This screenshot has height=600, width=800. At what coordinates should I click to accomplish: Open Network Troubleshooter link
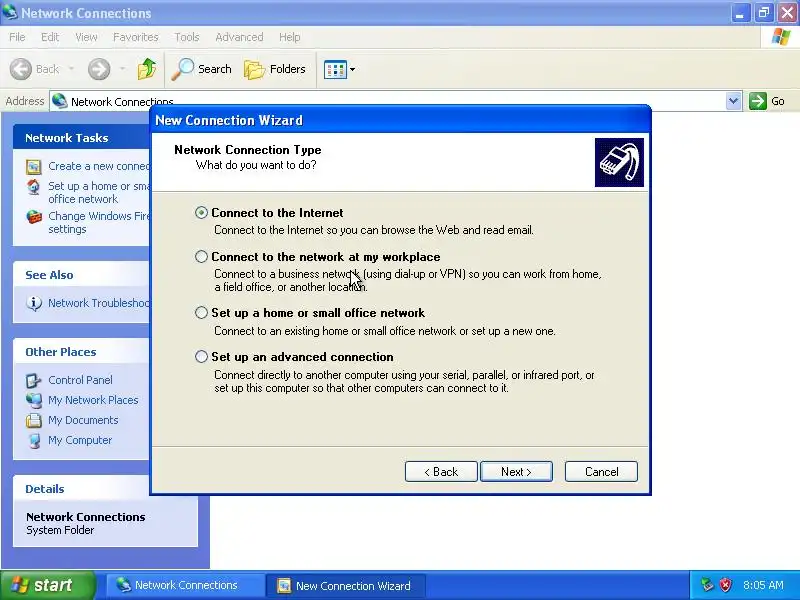[x=99, y=303]
